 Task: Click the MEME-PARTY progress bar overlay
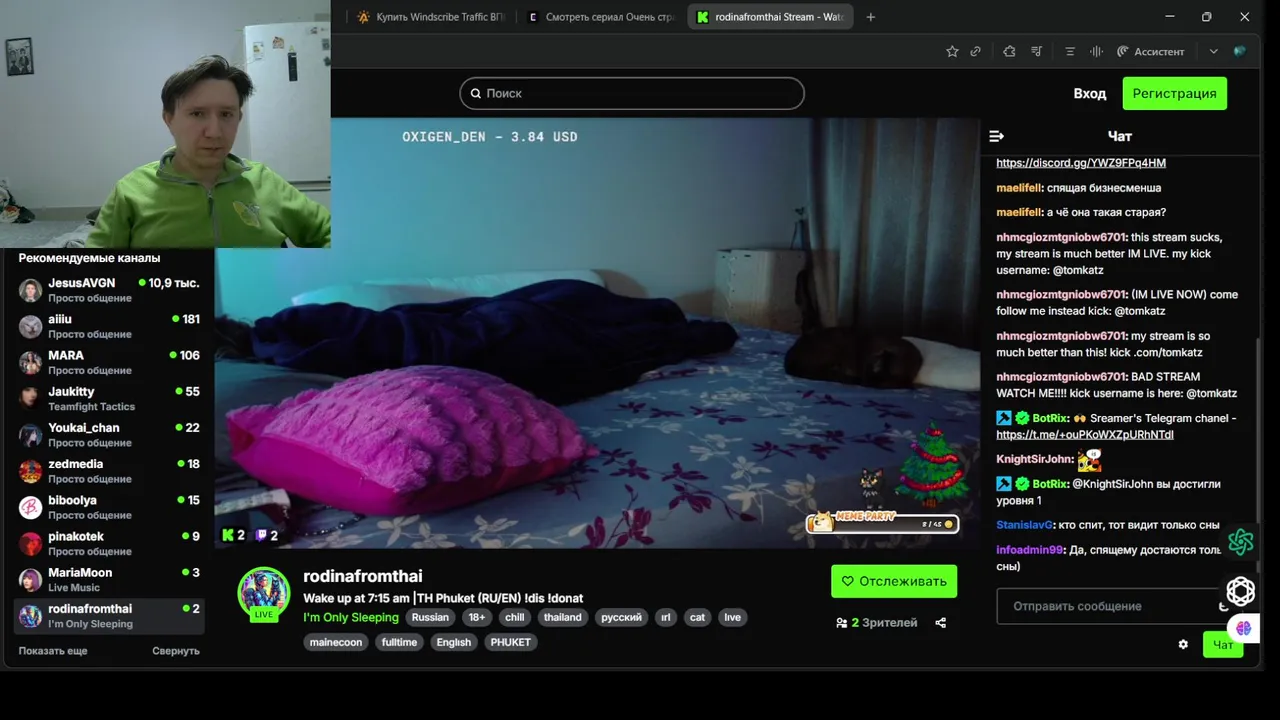[882, 522]
